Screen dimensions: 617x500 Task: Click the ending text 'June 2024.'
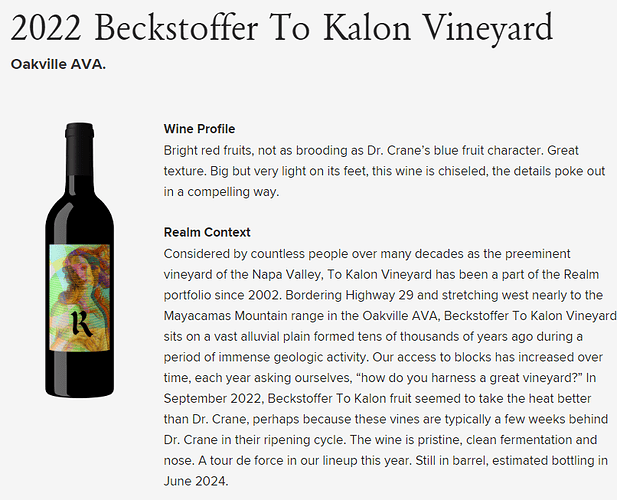point(196,481)
